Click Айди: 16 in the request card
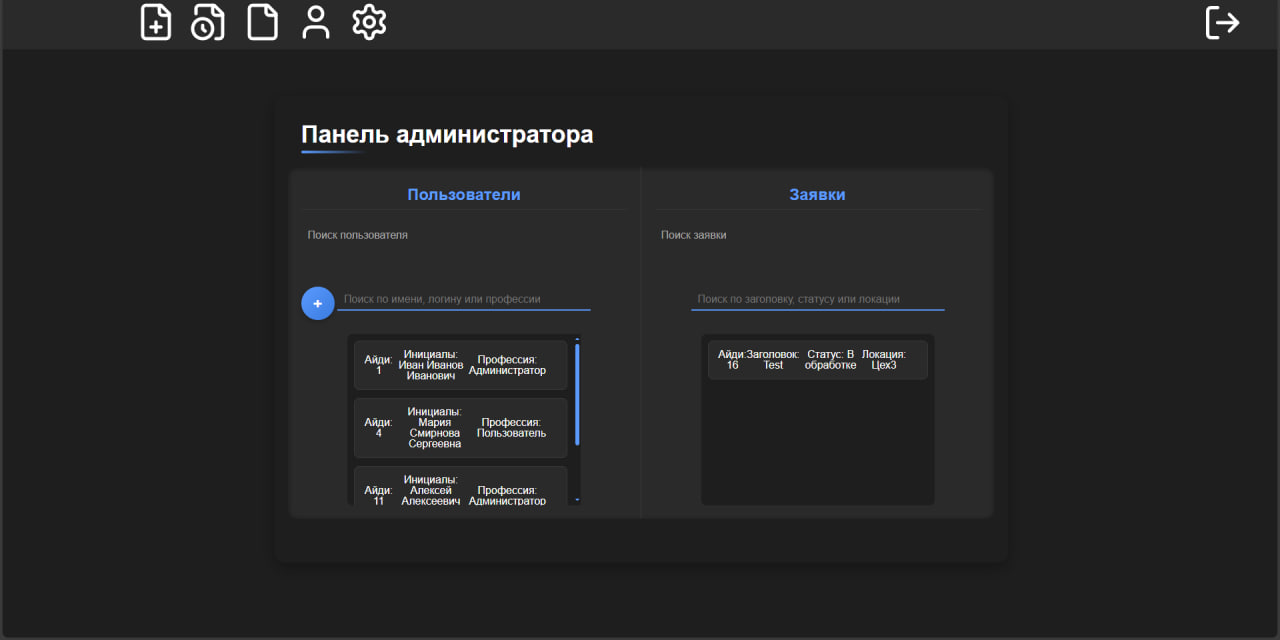The image size is (1280, 640). point(732,360)
